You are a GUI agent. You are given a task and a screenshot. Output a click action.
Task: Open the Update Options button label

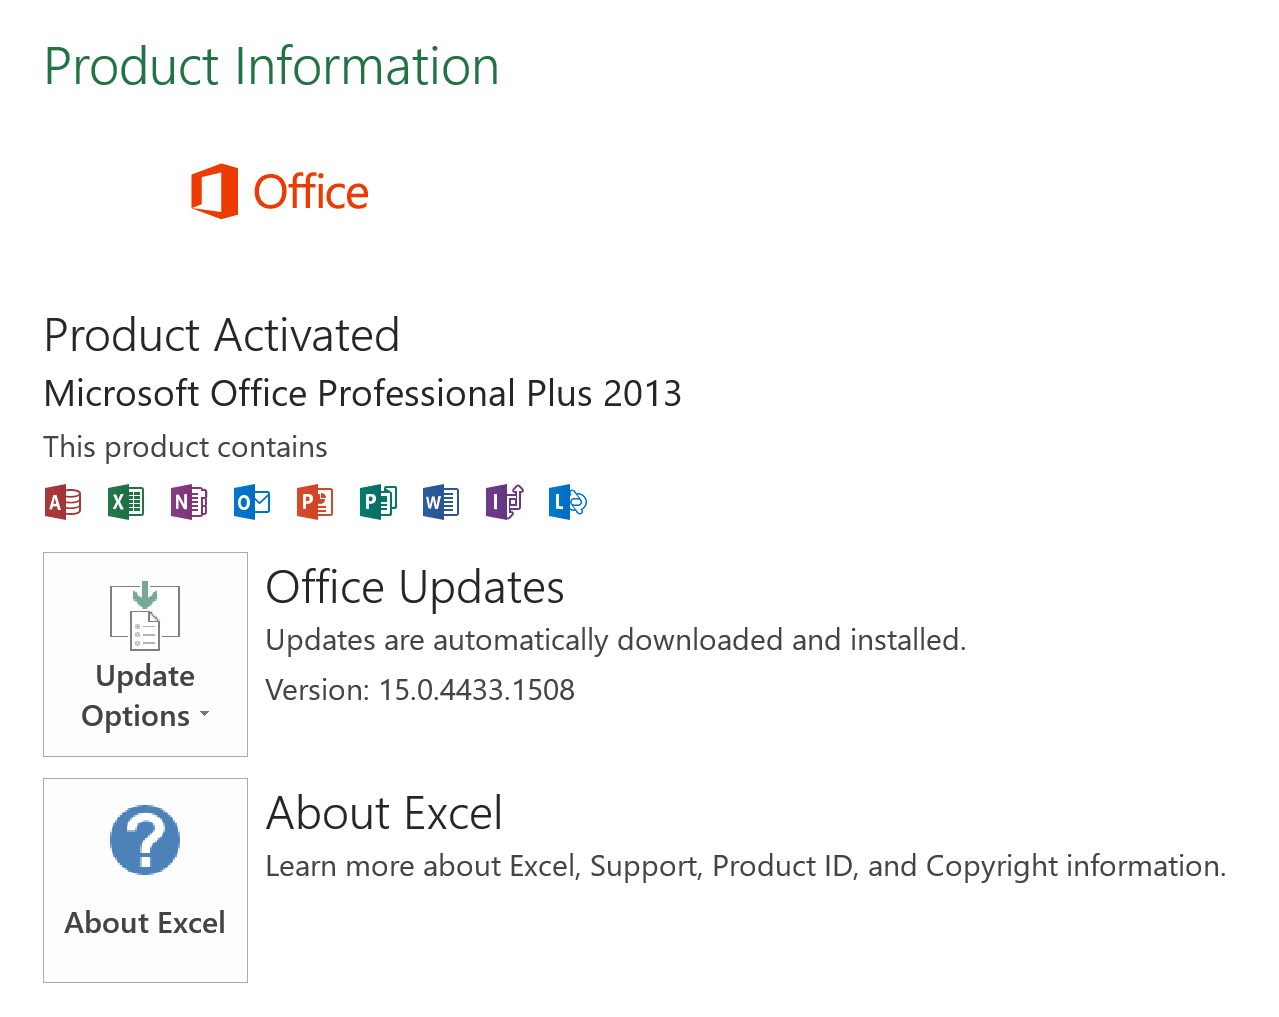[x=145, y=696]
